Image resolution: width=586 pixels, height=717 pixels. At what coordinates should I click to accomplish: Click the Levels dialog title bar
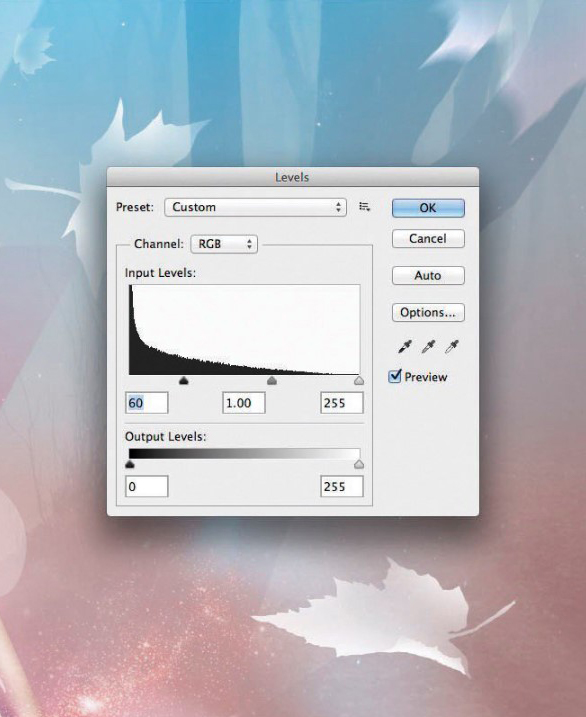tap(293, 177)
